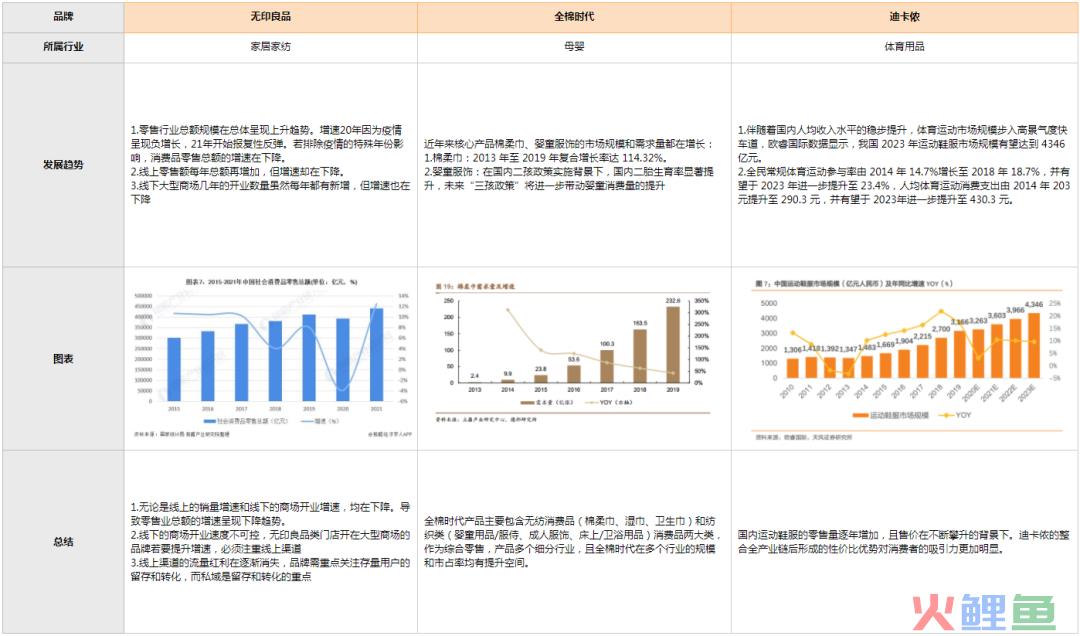
Task: Click the retail sales chart title 图表7
Action: pos(271,282)
